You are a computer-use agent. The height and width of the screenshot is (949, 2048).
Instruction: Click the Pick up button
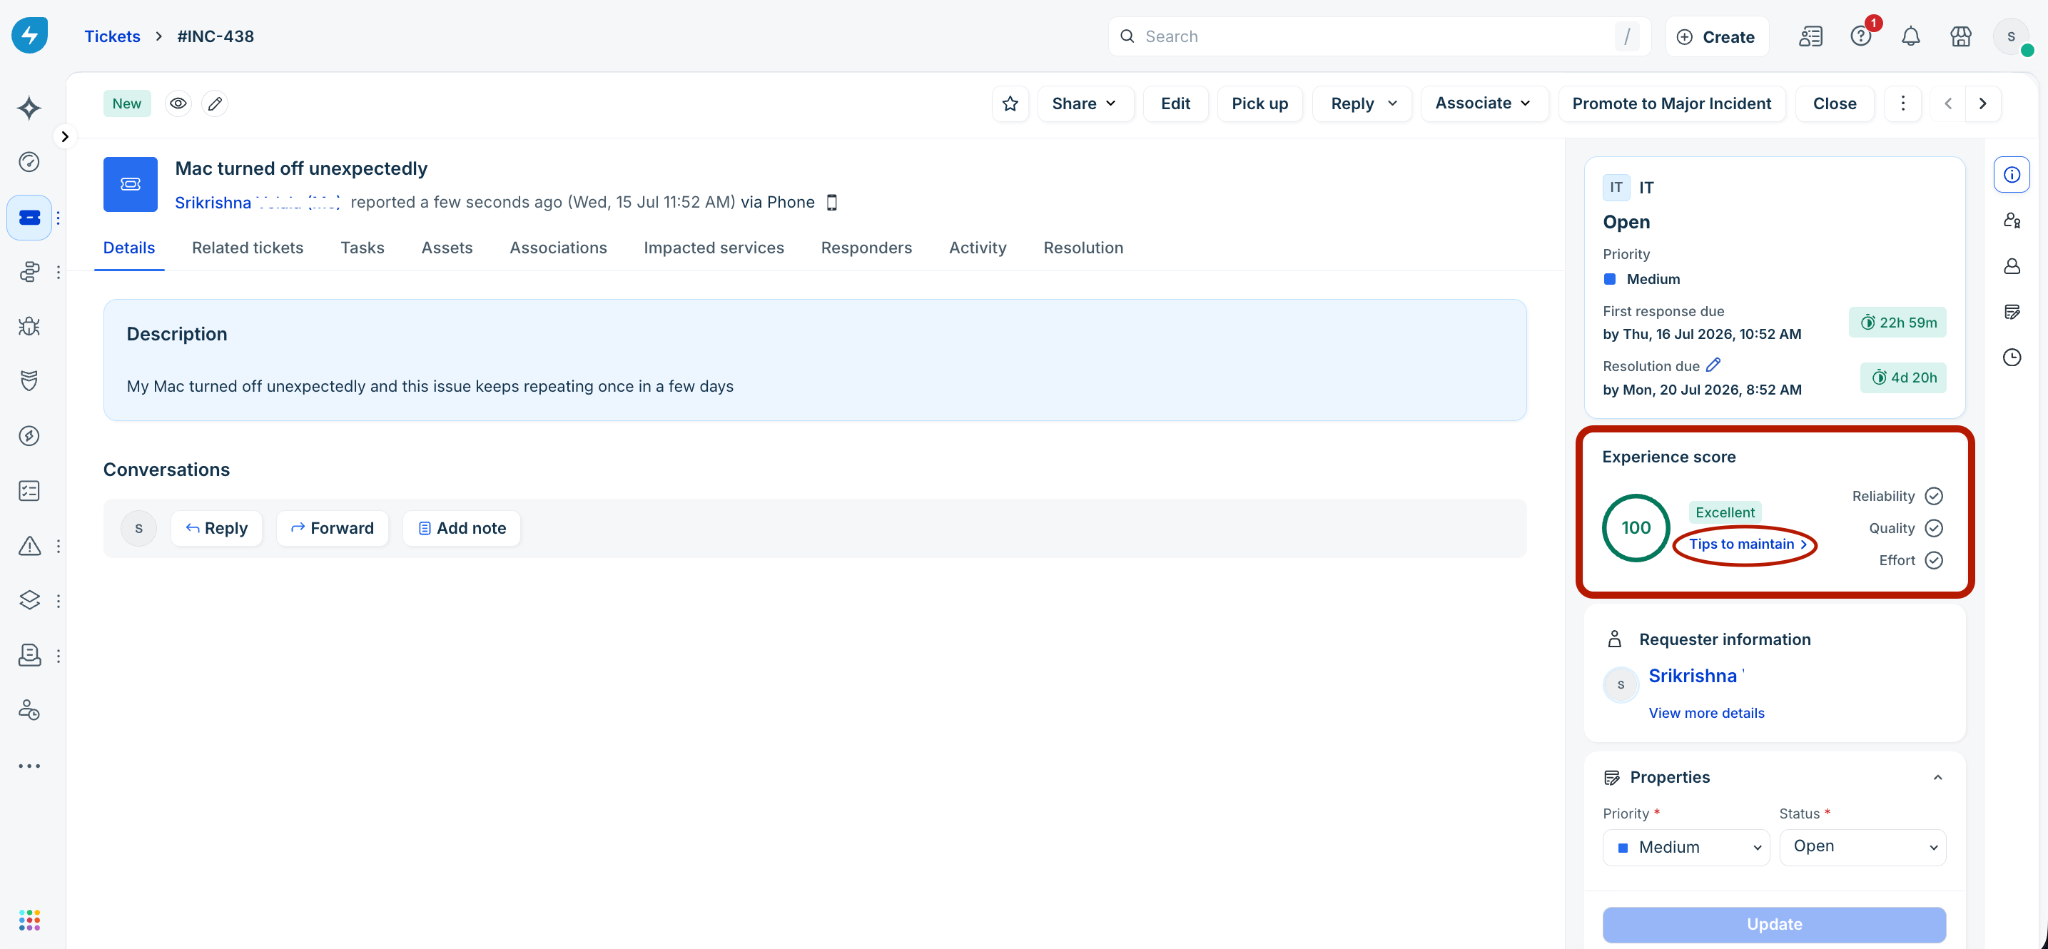click(1260, 104)
